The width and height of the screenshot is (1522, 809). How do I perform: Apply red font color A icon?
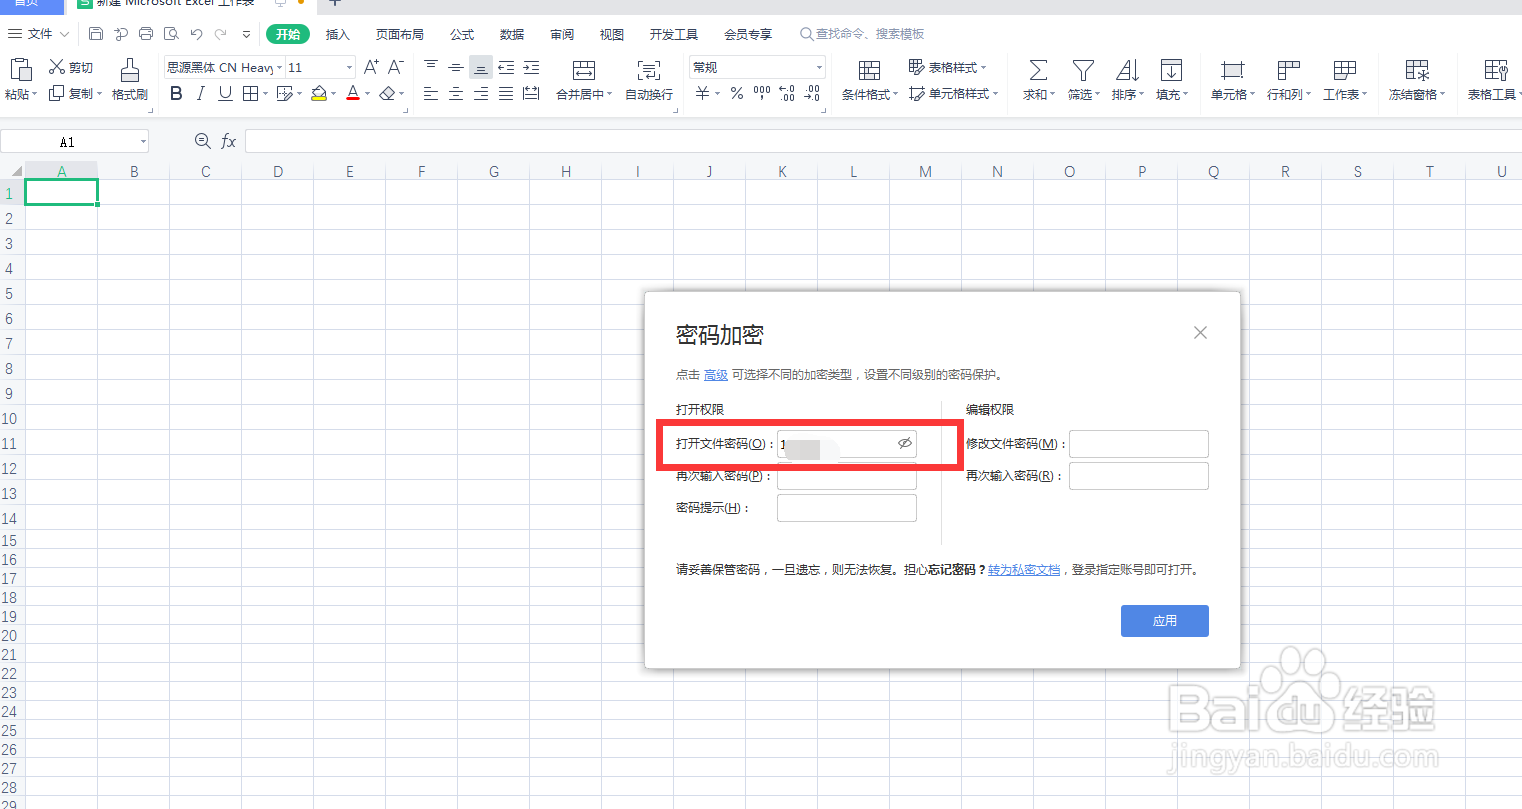(x=353, y=93)
